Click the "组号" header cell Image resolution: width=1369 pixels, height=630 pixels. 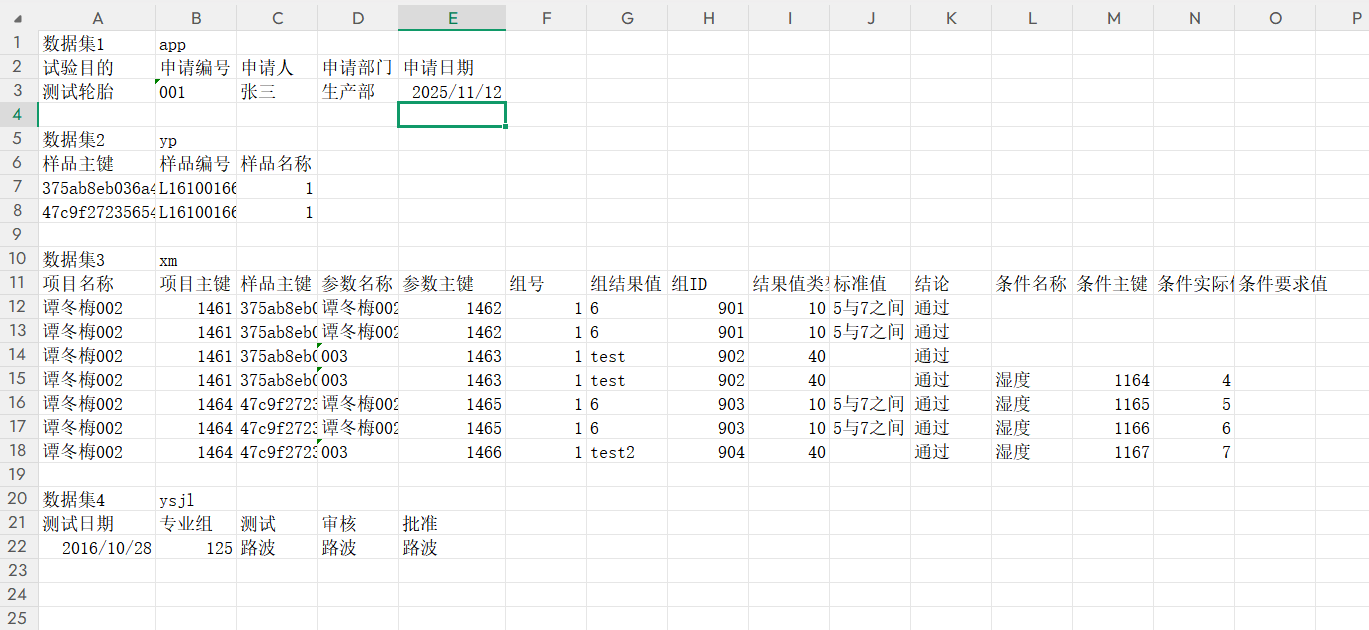(x=546, y=283)
